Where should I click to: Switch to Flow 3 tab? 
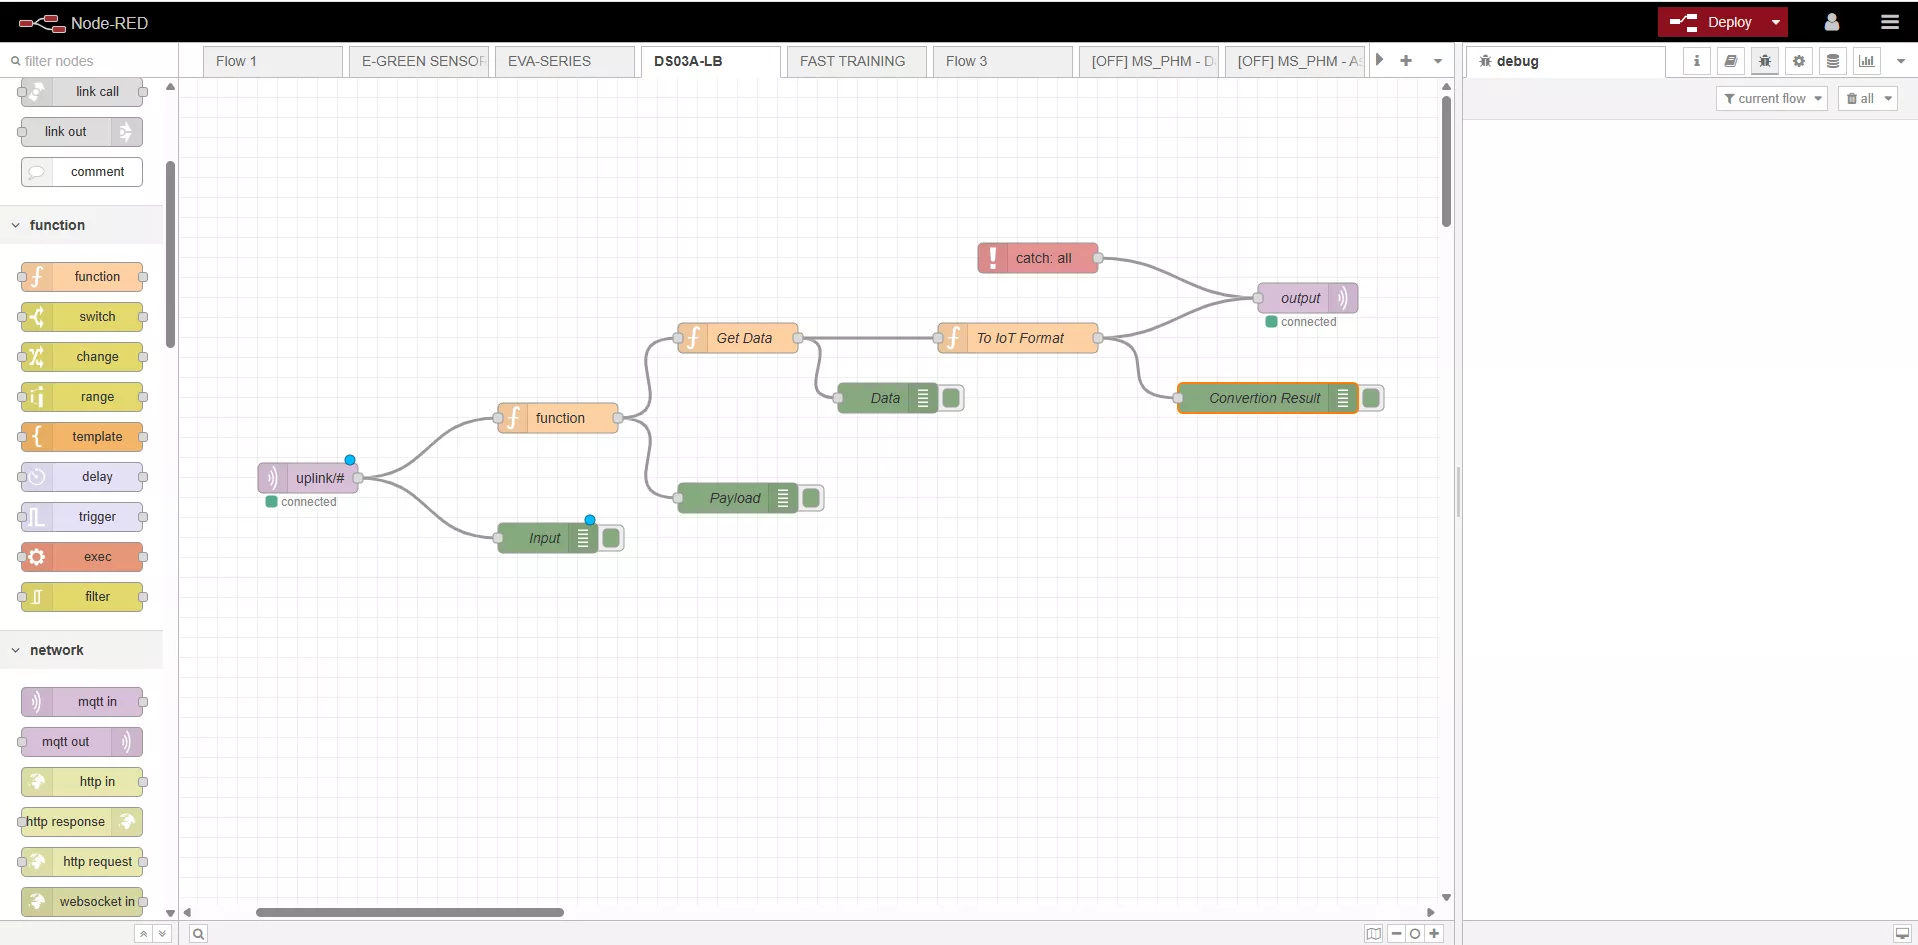(x=1003, y=61)
